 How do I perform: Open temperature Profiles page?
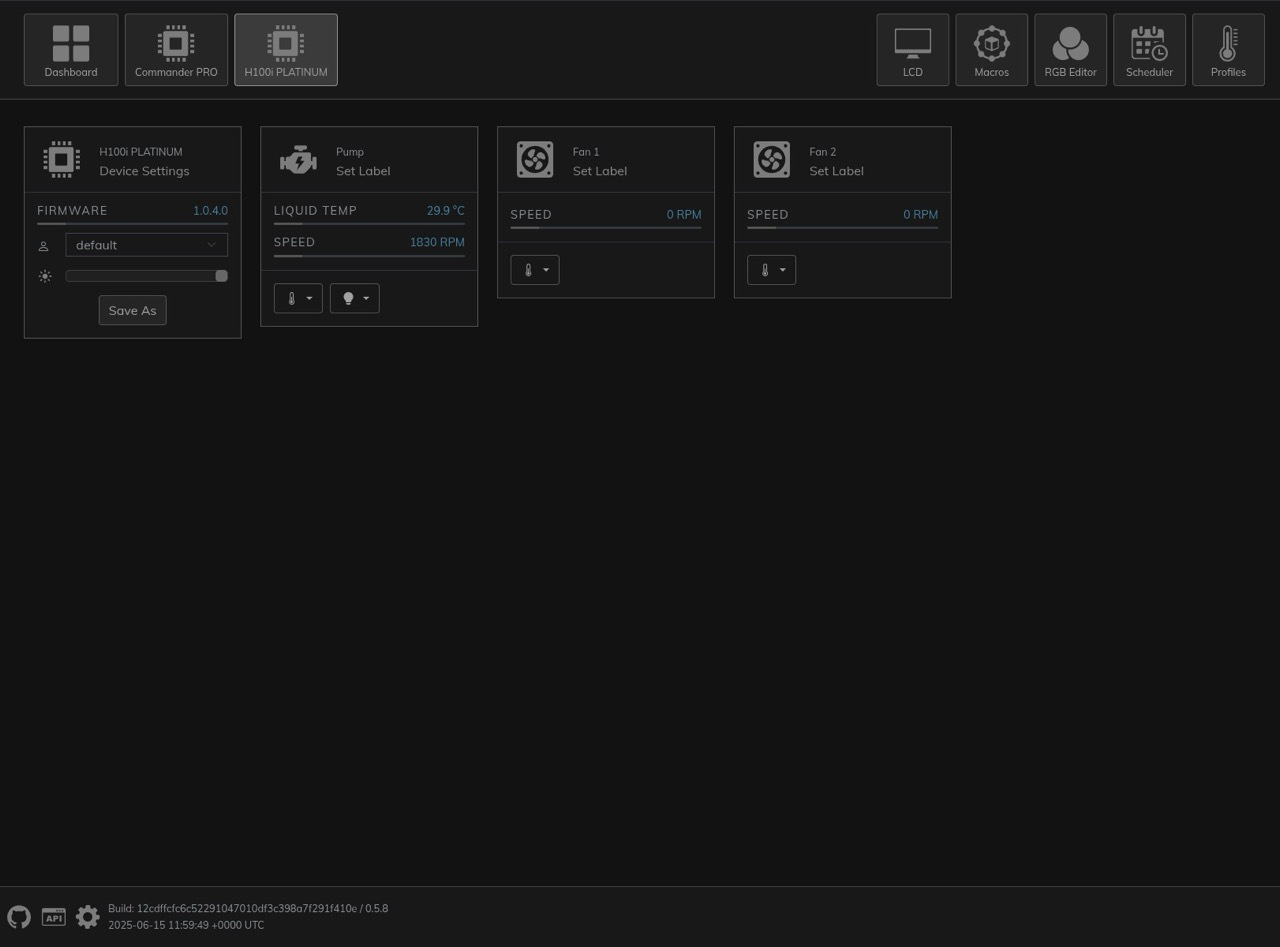[x=1228, y=50]
